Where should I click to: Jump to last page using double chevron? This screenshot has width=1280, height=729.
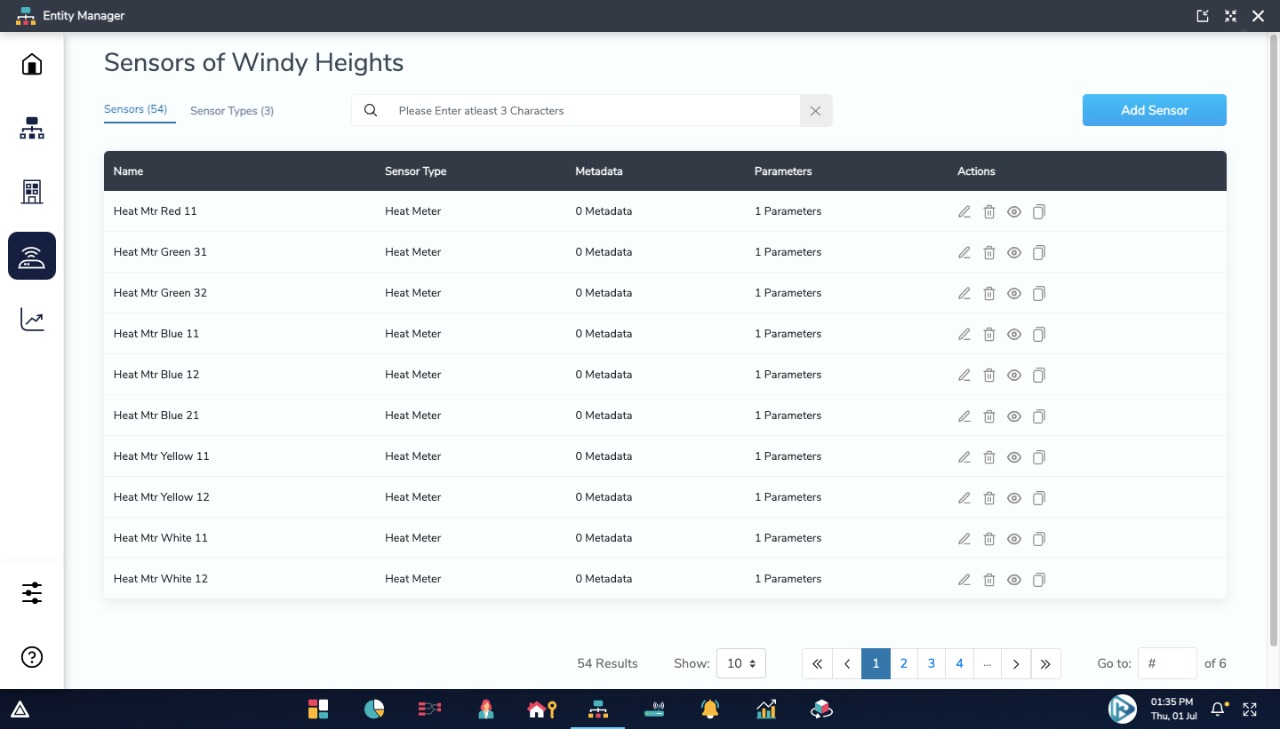click(1045, 663)
